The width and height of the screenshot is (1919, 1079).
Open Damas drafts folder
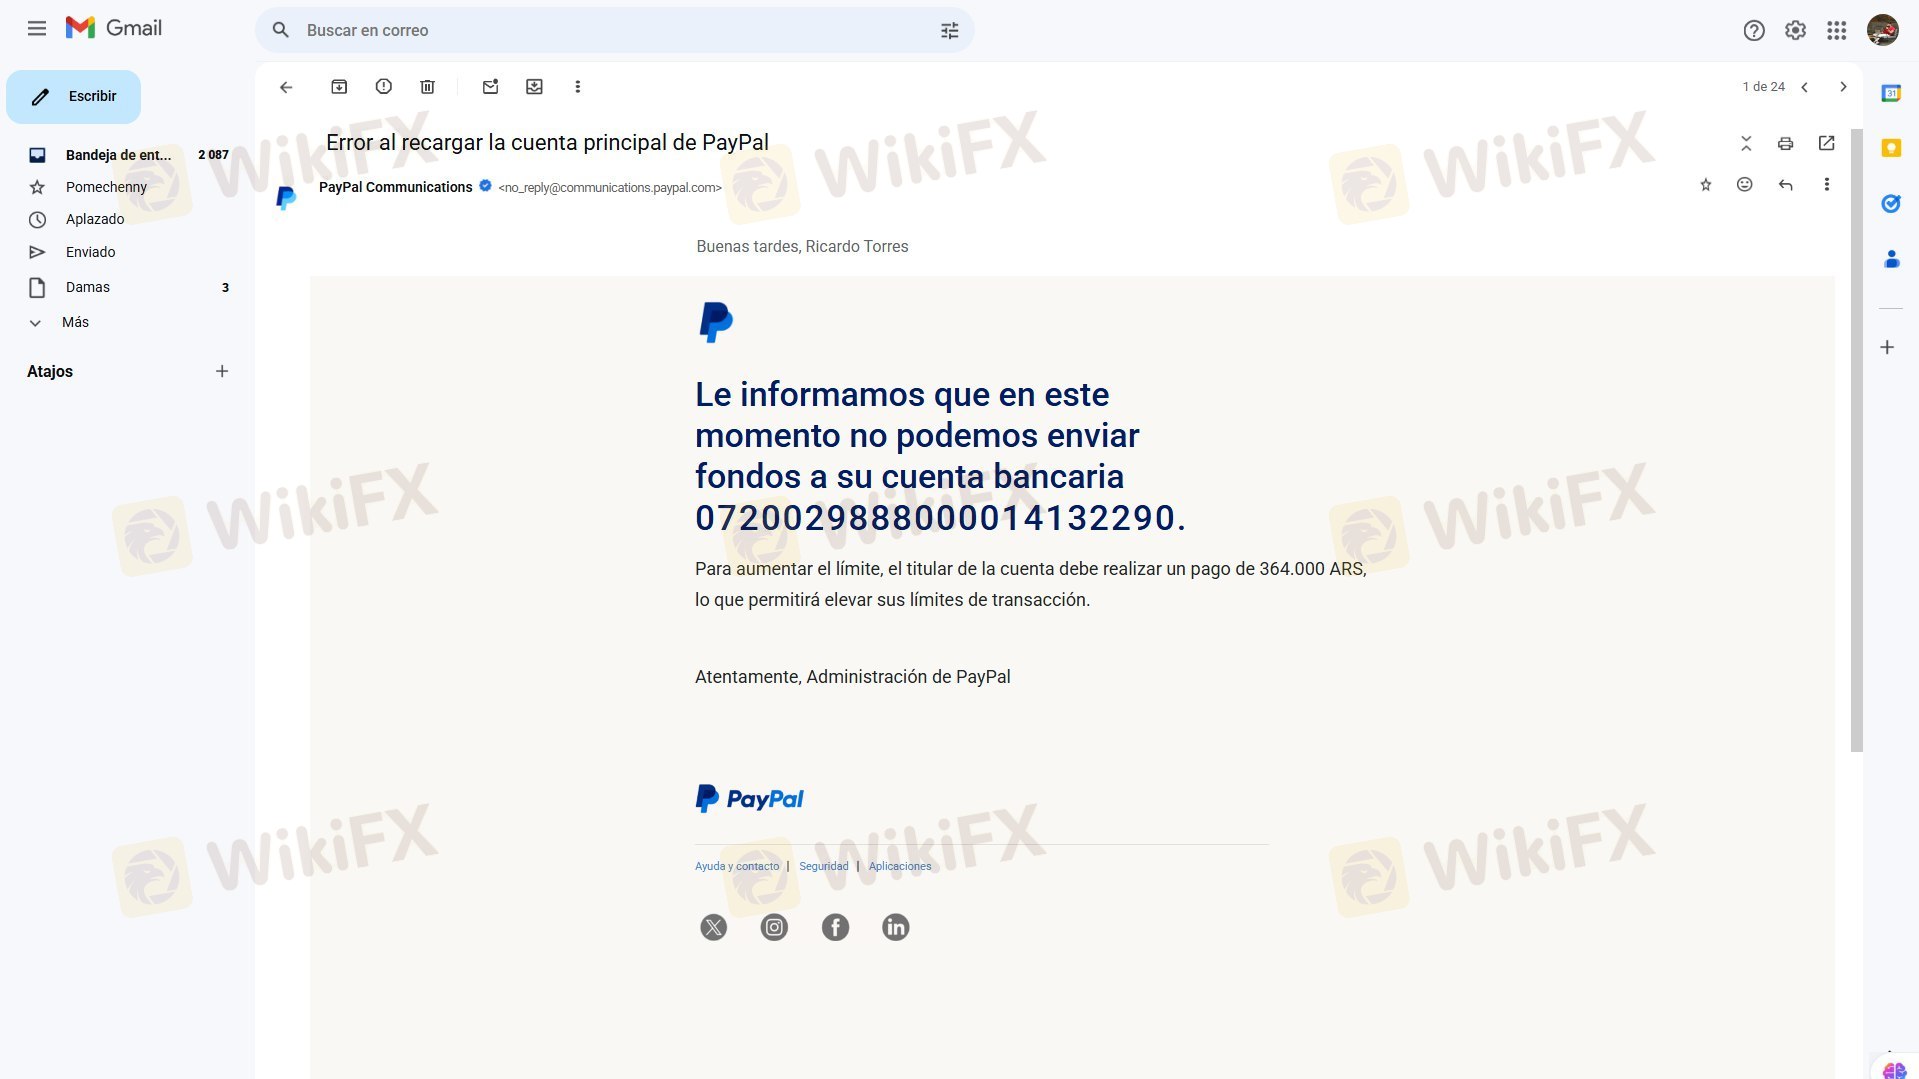coord(128,287)
